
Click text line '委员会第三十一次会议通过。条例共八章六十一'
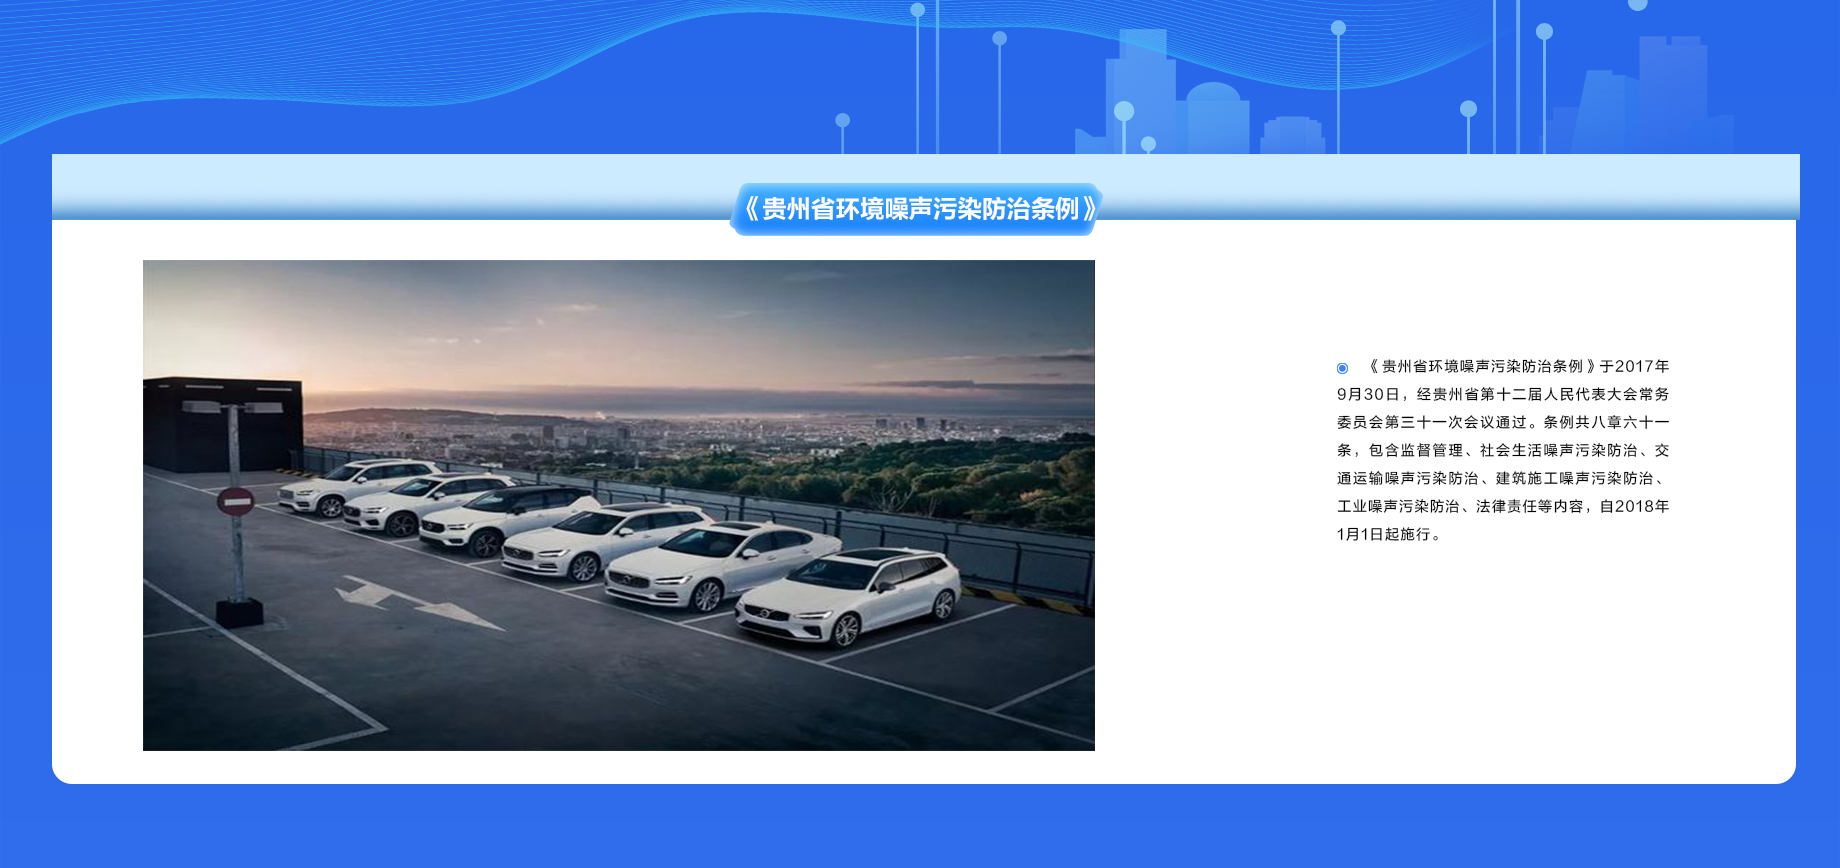click(x=1503, y=422)
